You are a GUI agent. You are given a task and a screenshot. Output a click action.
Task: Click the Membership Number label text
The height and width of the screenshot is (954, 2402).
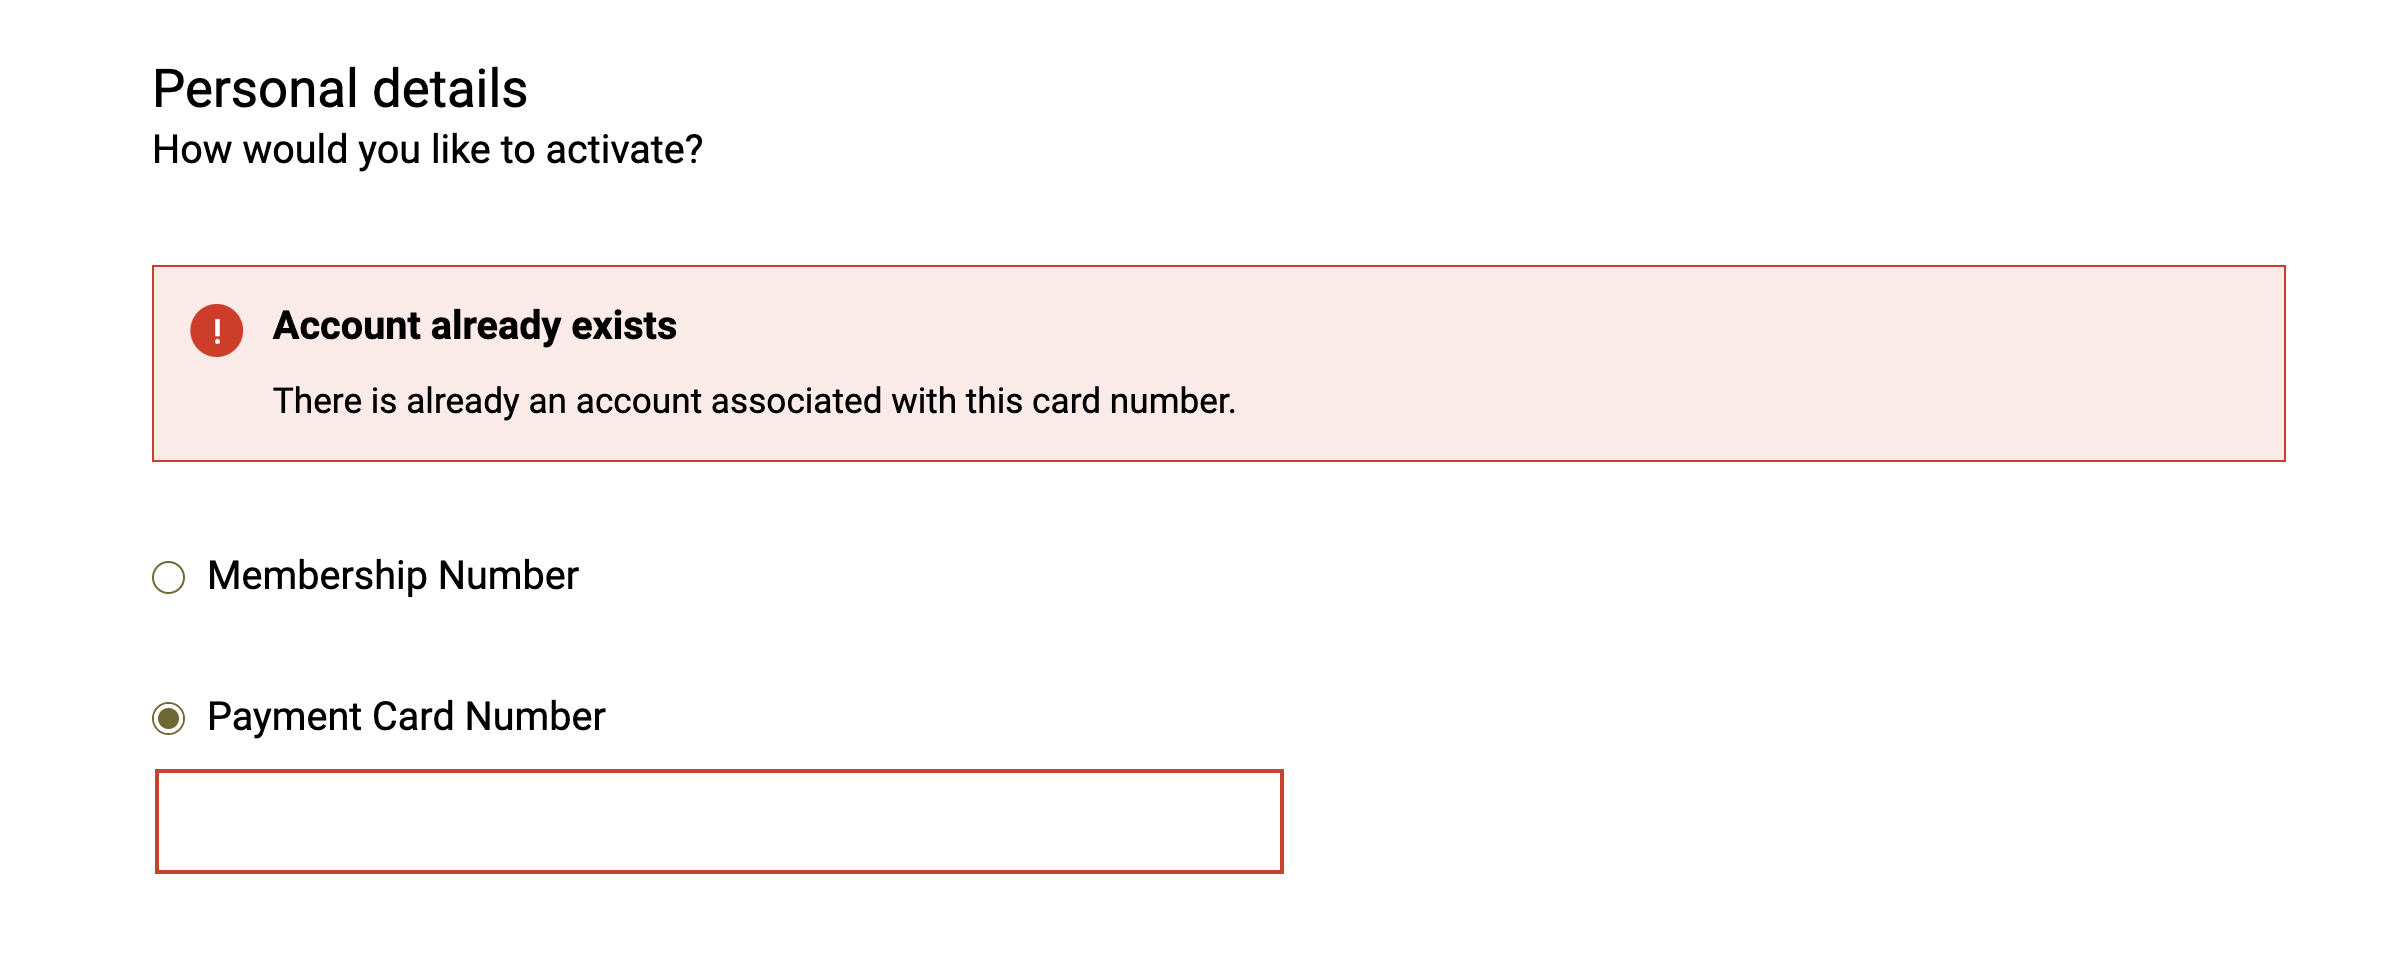(392, 576)
